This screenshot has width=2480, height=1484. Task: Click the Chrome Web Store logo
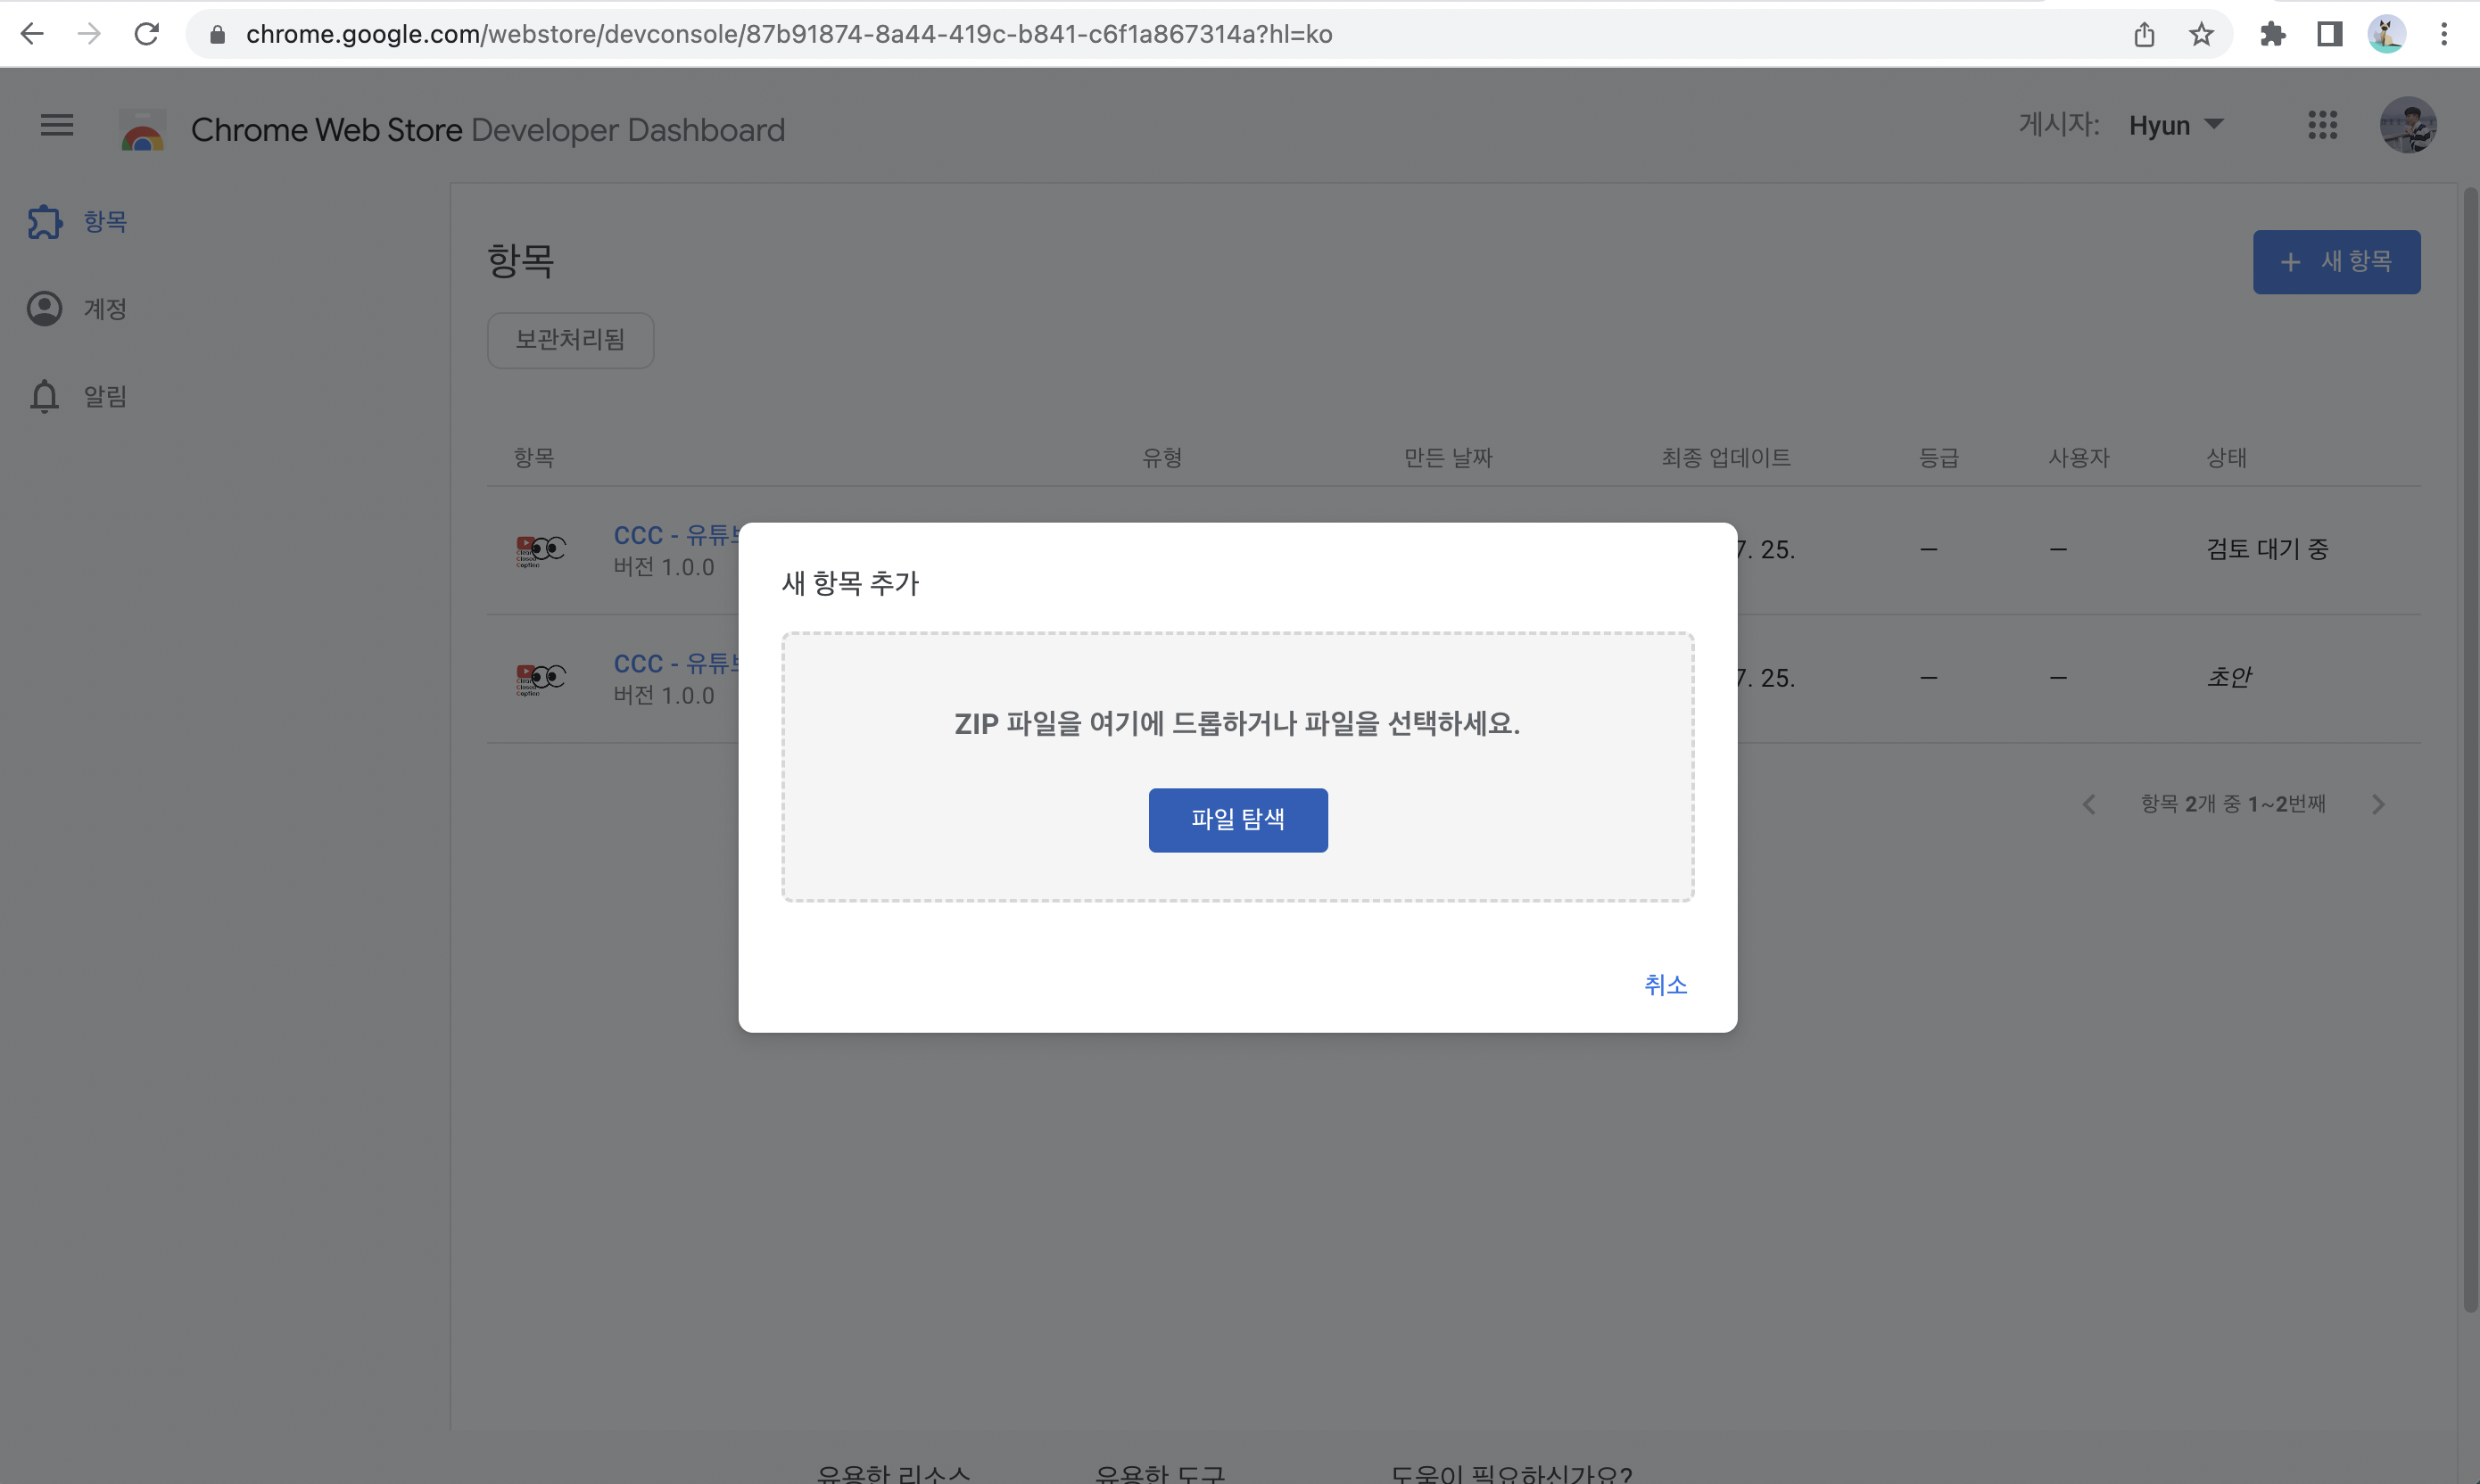142,130
